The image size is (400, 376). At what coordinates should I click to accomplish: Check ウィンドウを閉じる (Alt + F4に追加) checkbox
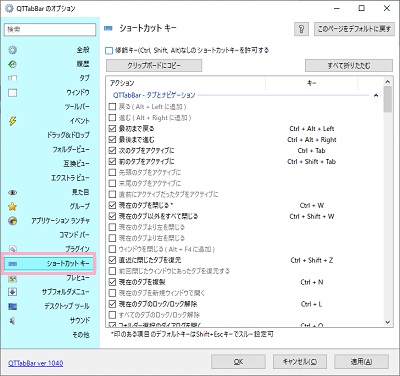pos(112,249)
